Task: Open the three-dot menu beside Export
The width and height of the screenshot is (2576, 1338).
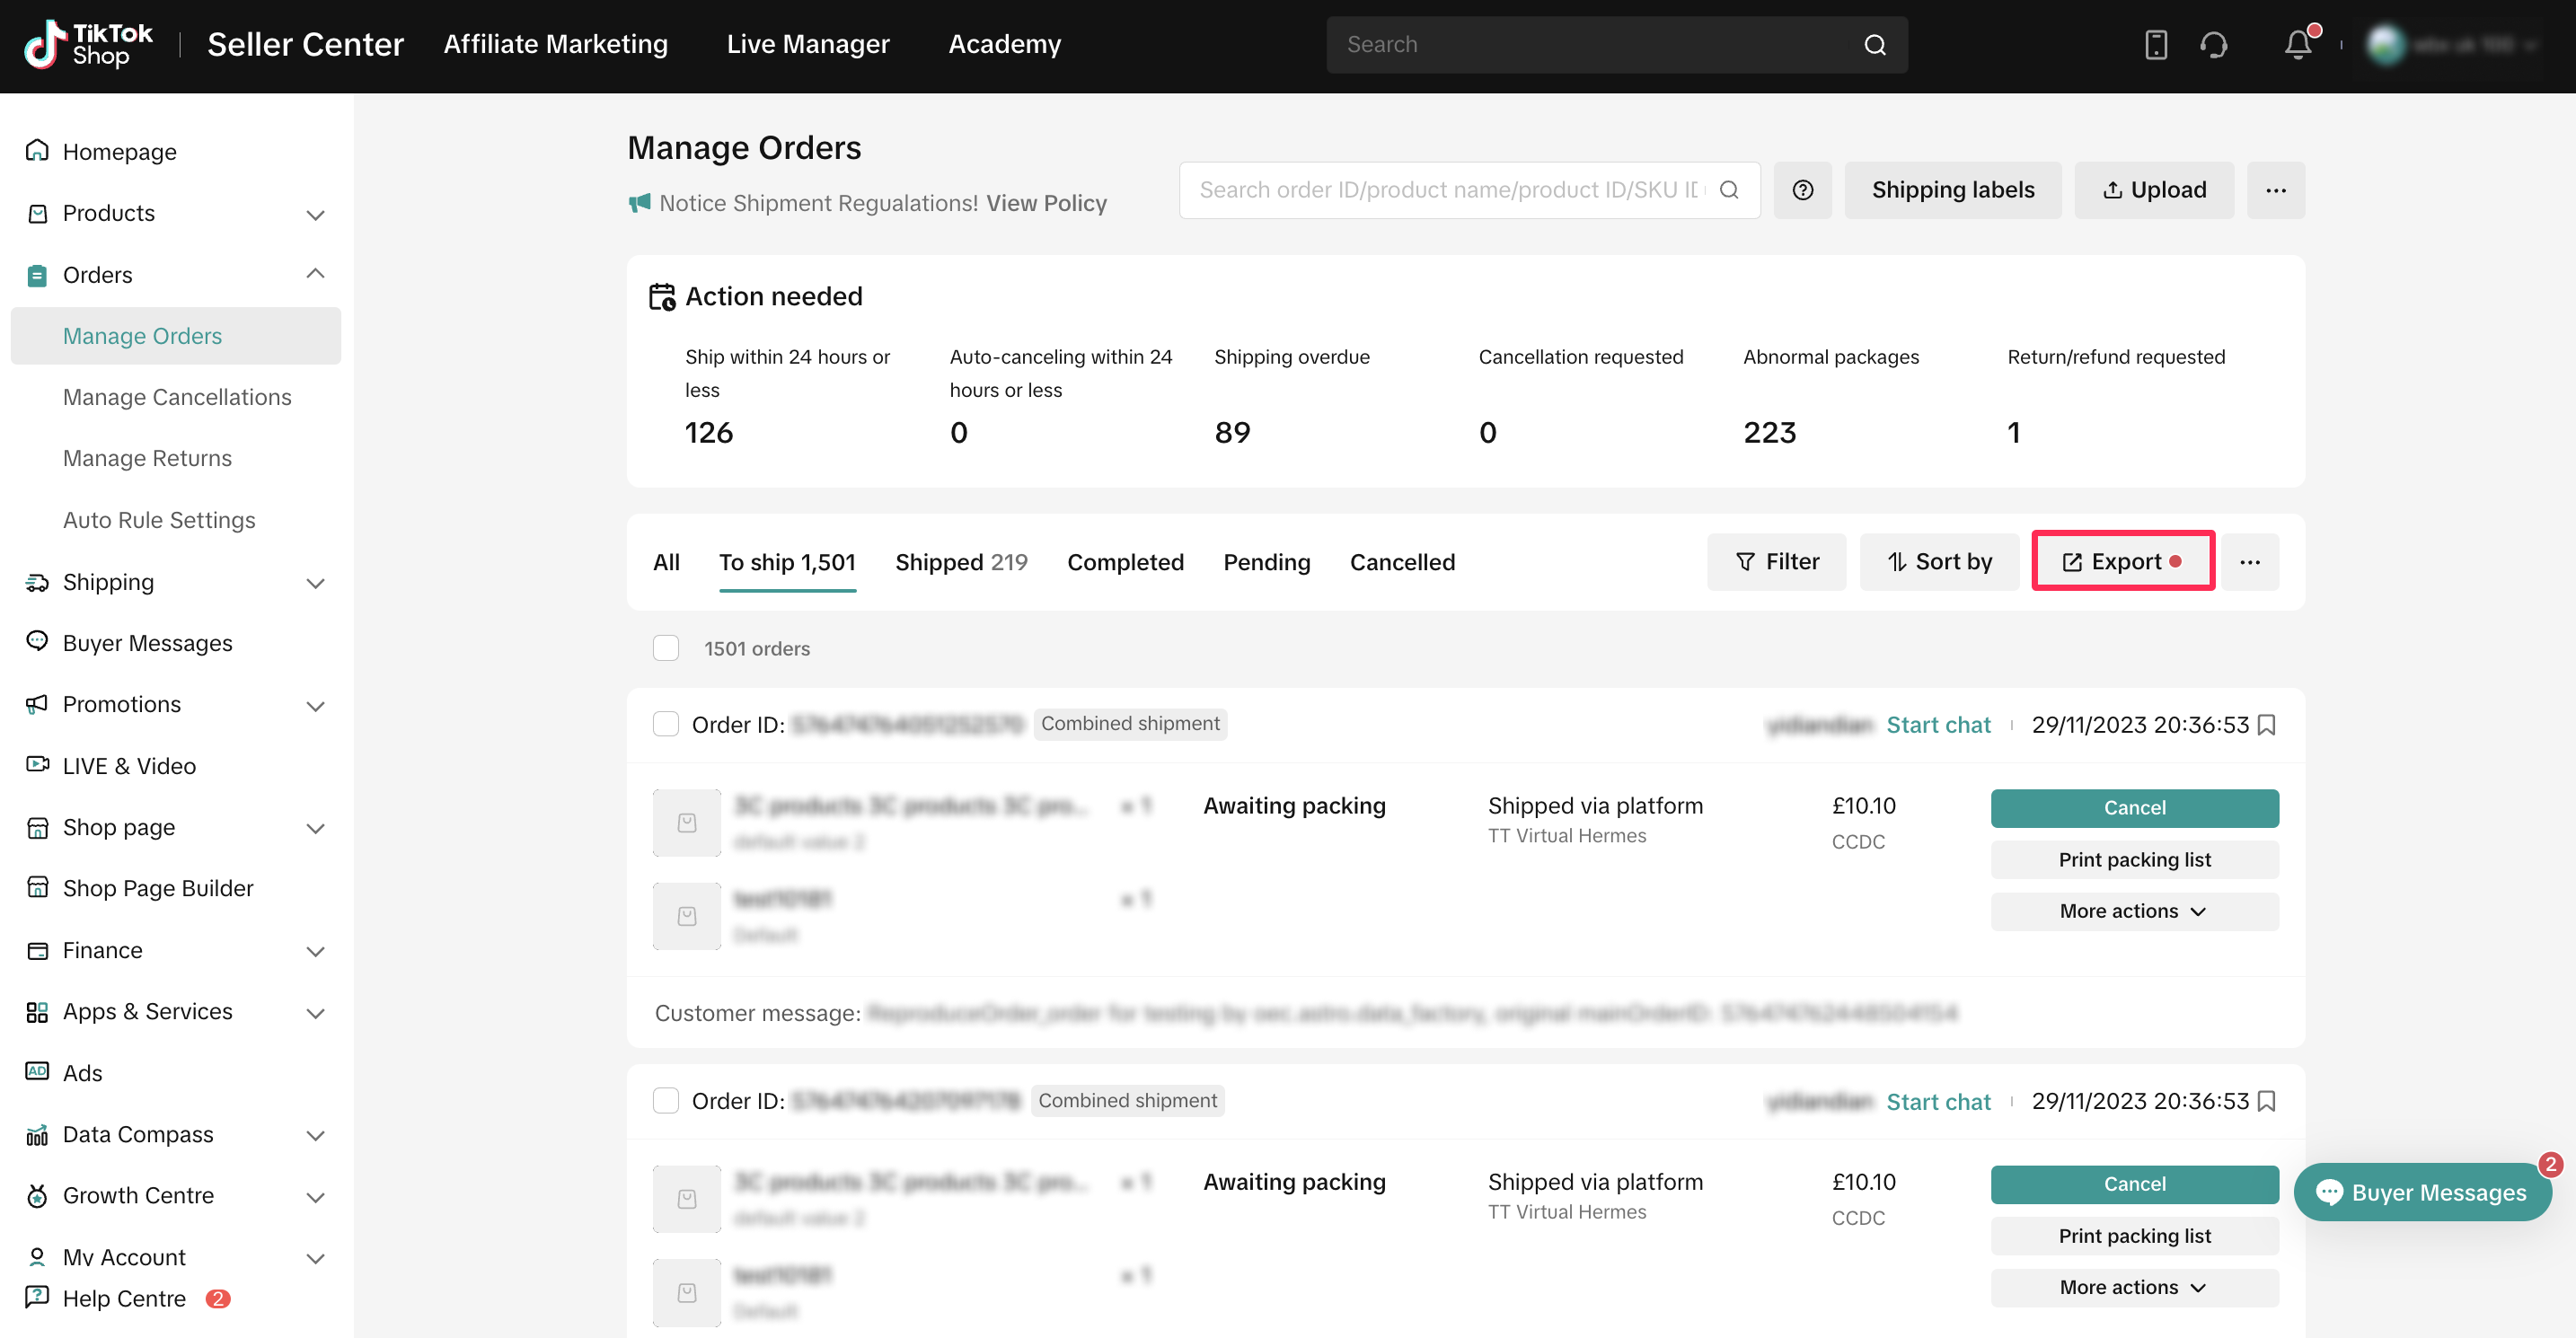Action: pos(2249,562)
